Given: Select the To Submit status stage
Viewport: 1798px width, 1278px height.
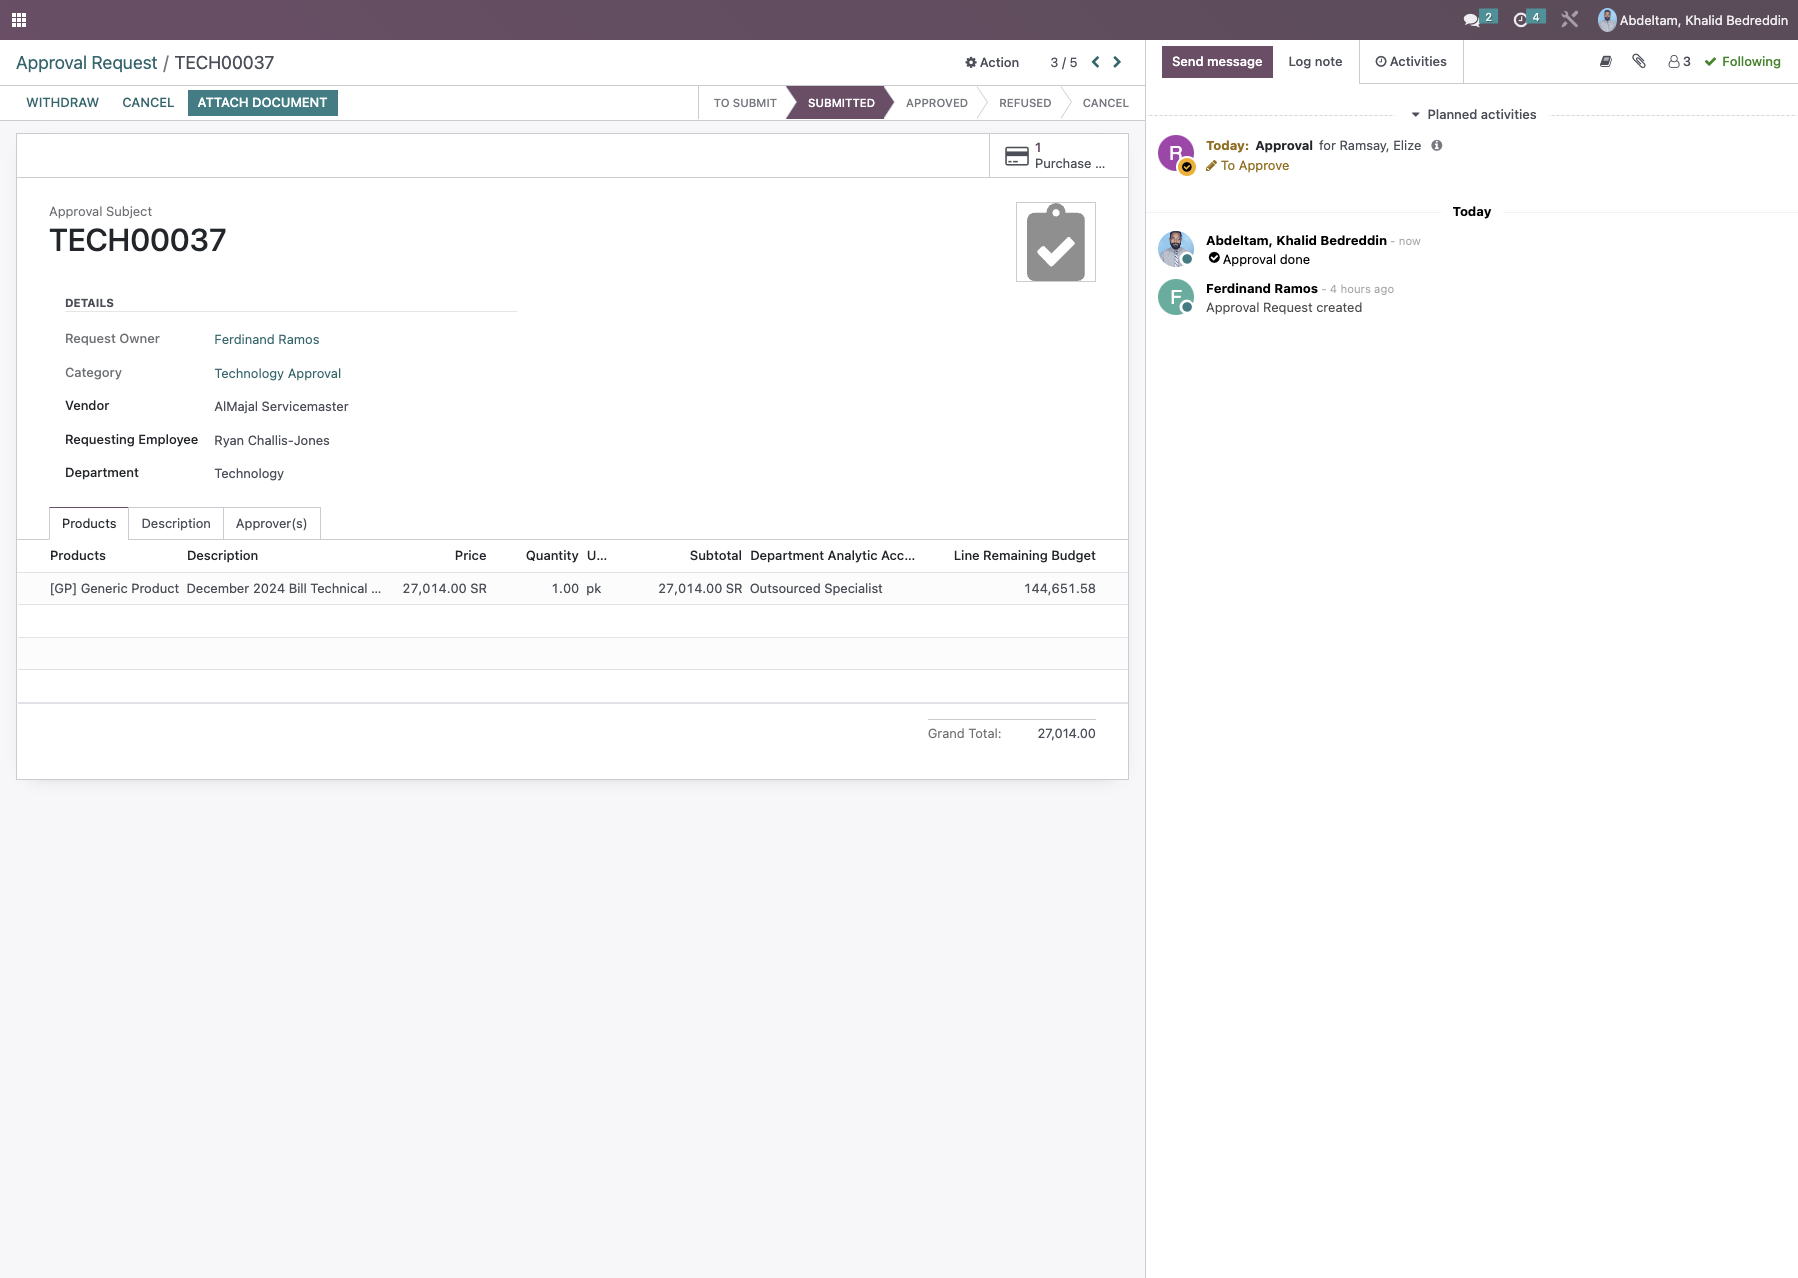Looking at the screenshot, I should [745, 103].
